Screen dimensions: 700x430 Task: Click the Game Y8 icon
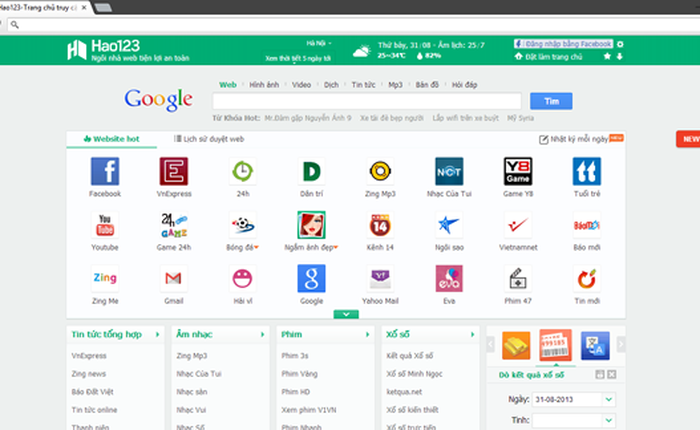click(x=517, y=171)
